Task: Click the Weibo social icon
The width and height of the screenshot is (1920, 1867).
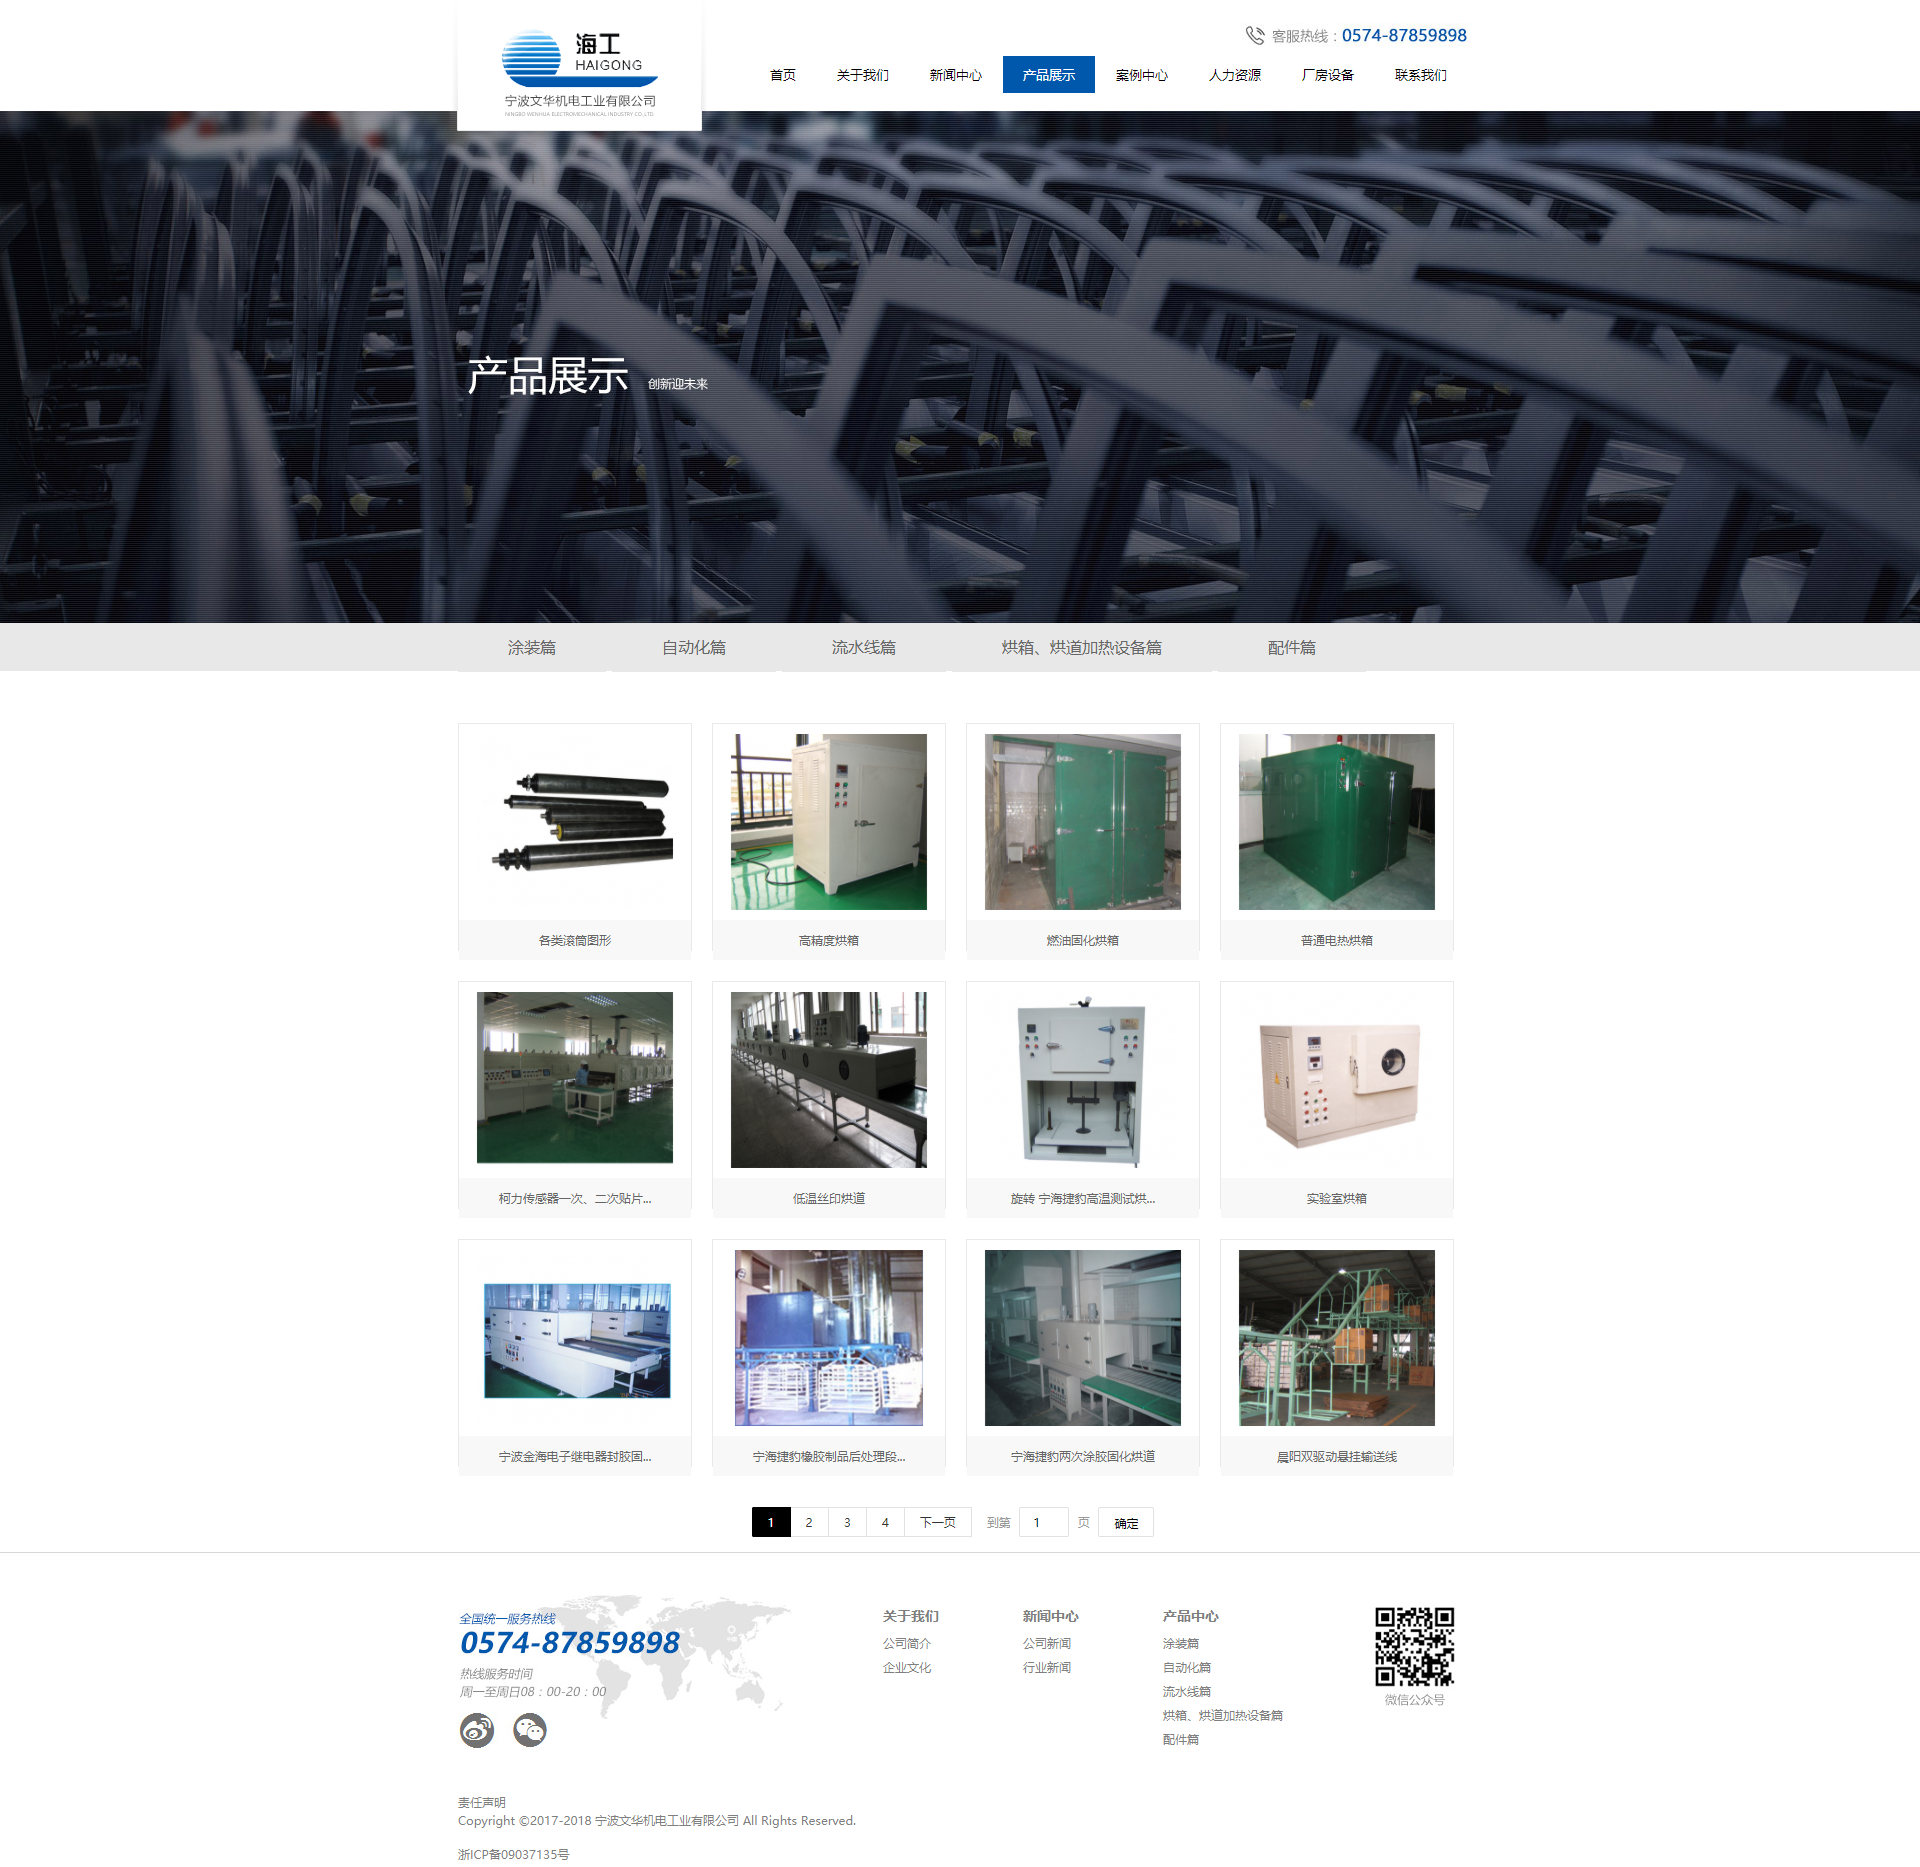Action: (477, 1730)
